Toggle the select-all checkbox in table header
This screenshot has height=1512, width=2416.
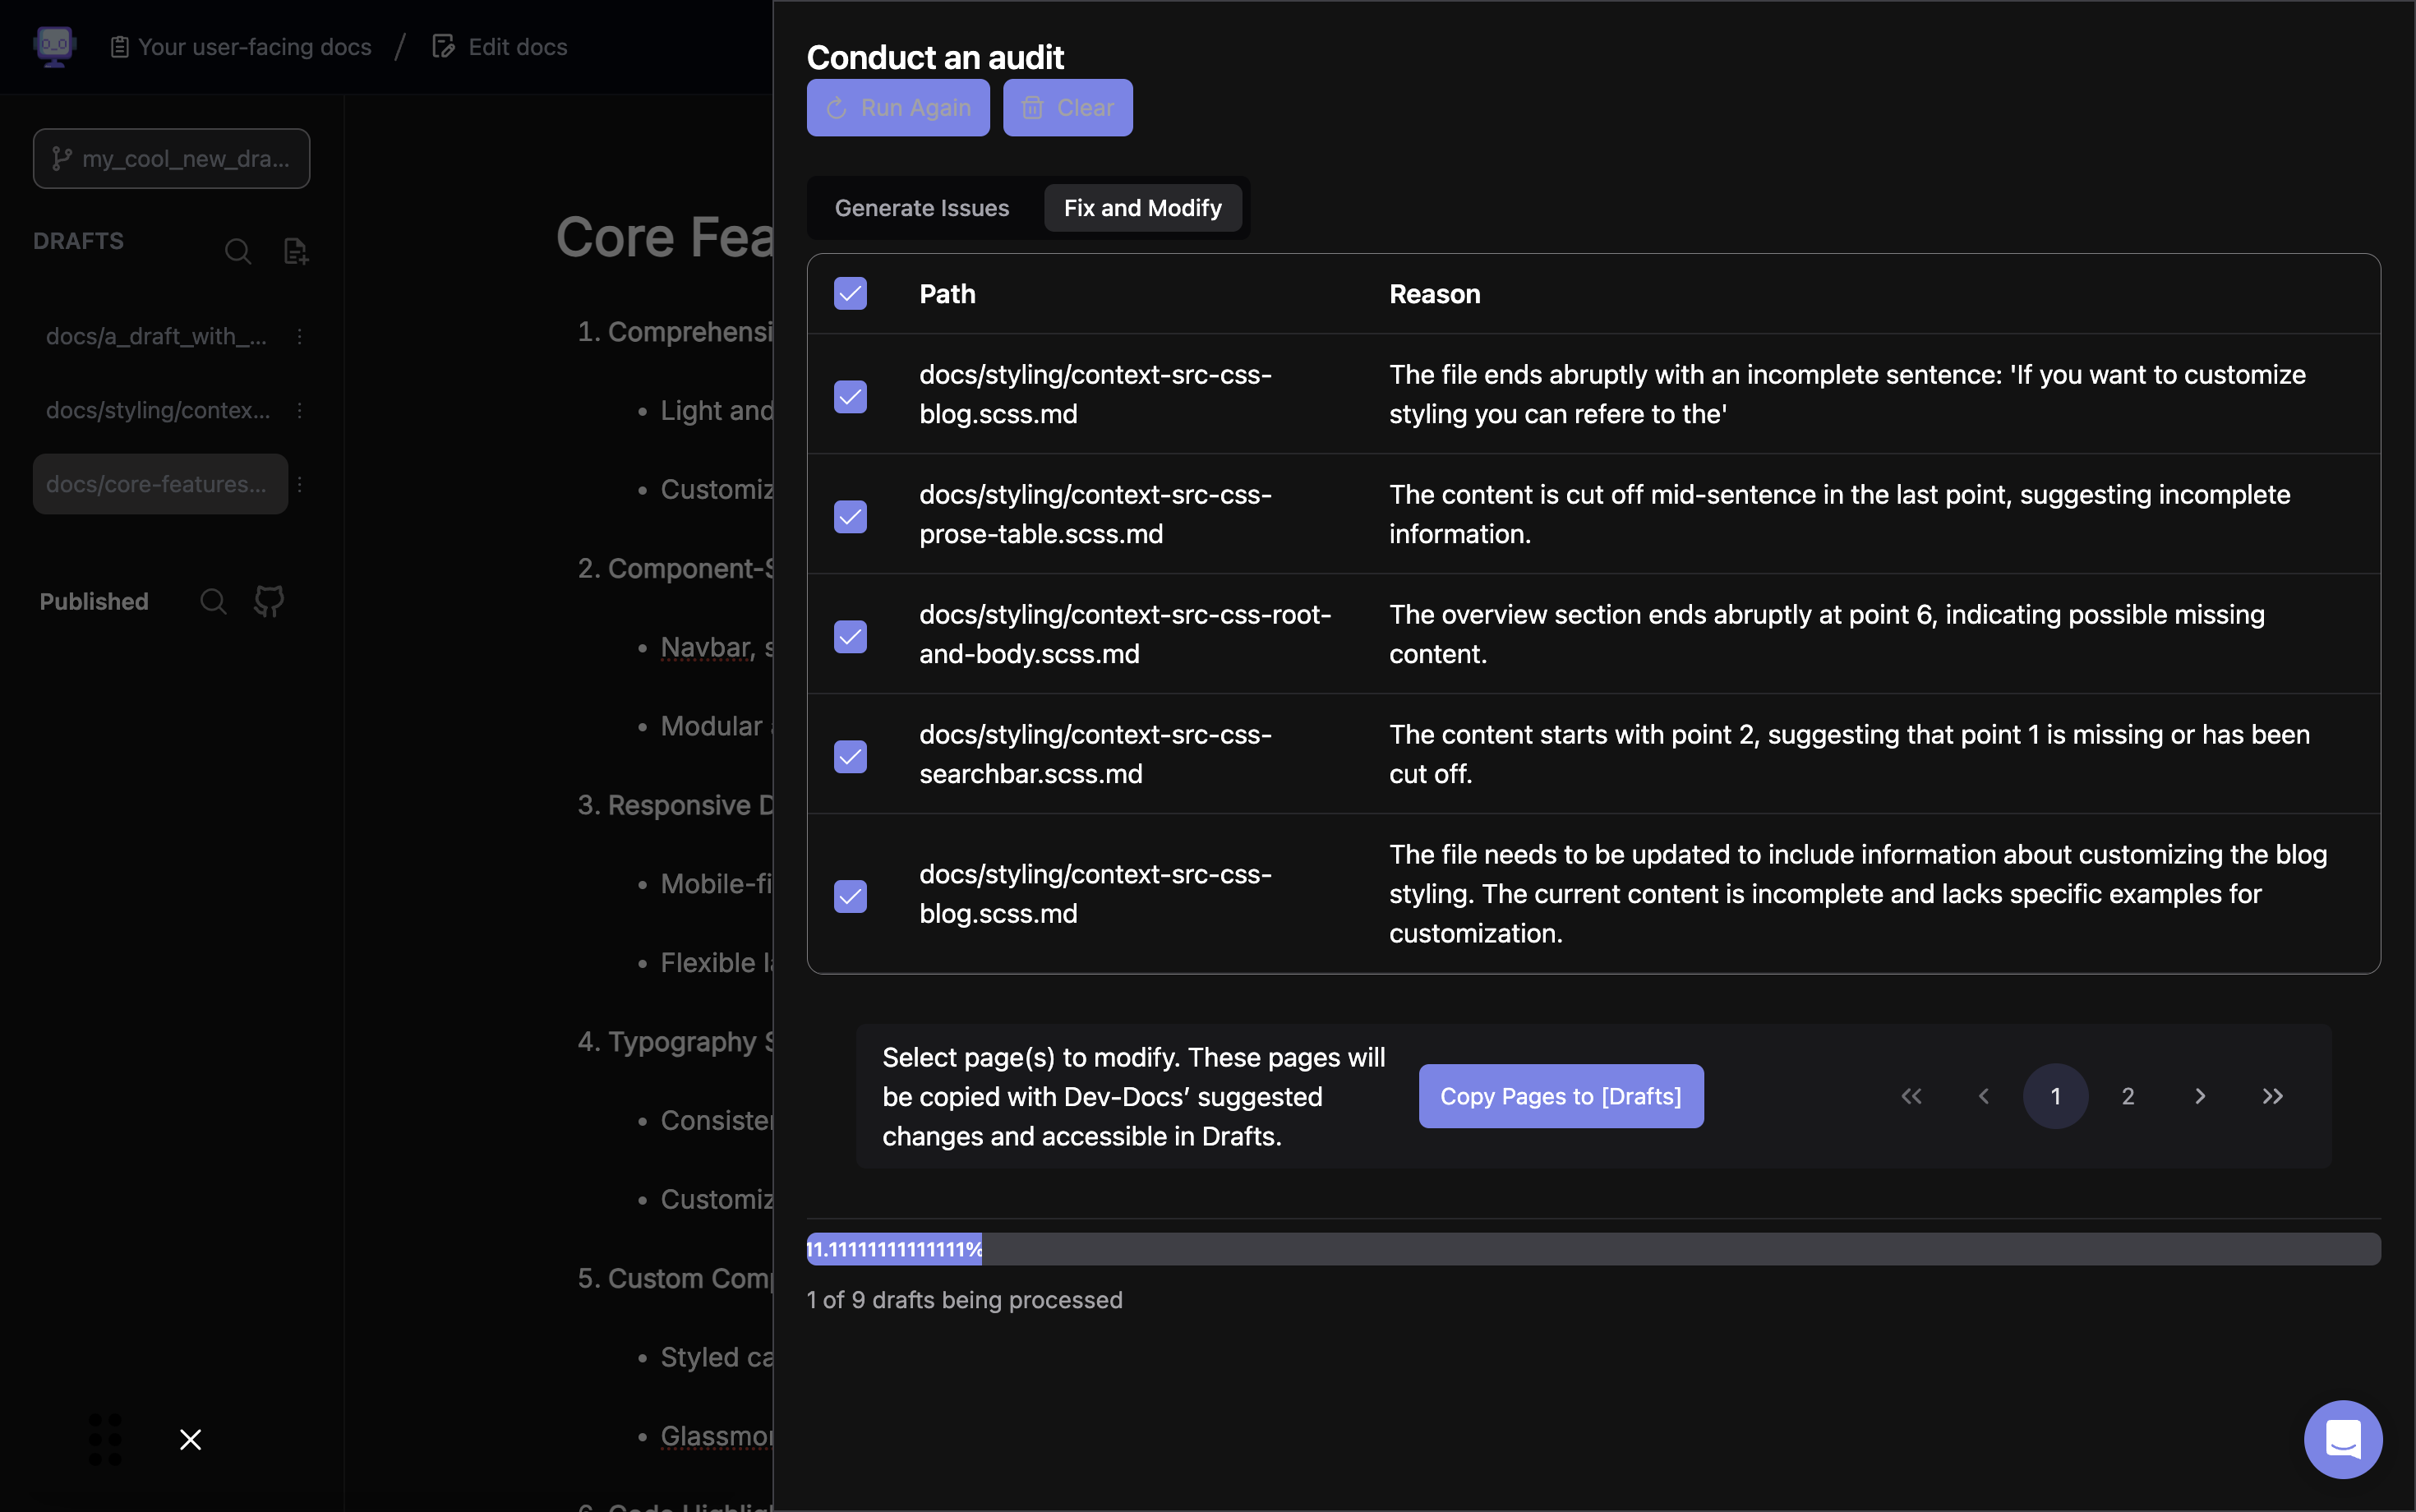click(850, 294)
